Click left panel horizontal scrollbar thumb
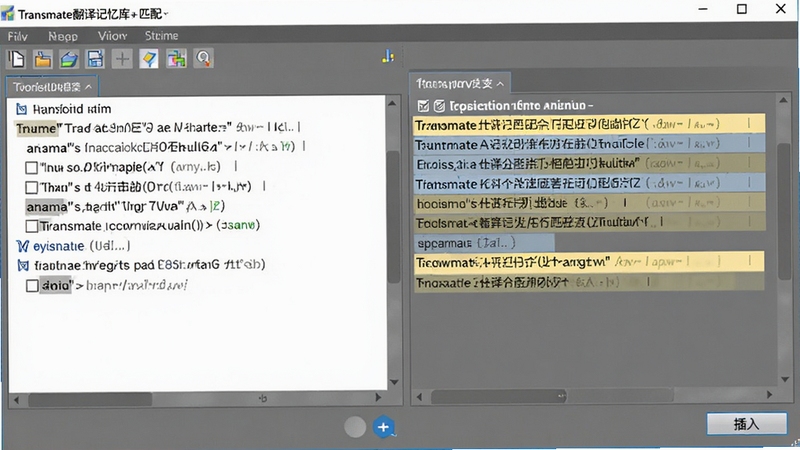 (x=90, y=399)
